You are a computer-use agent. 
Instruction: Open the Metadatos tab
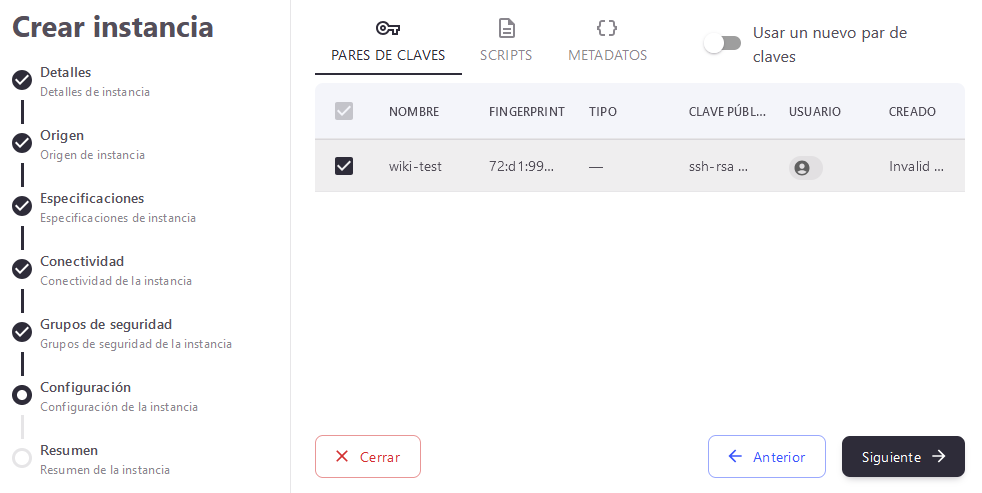[607, 55]
